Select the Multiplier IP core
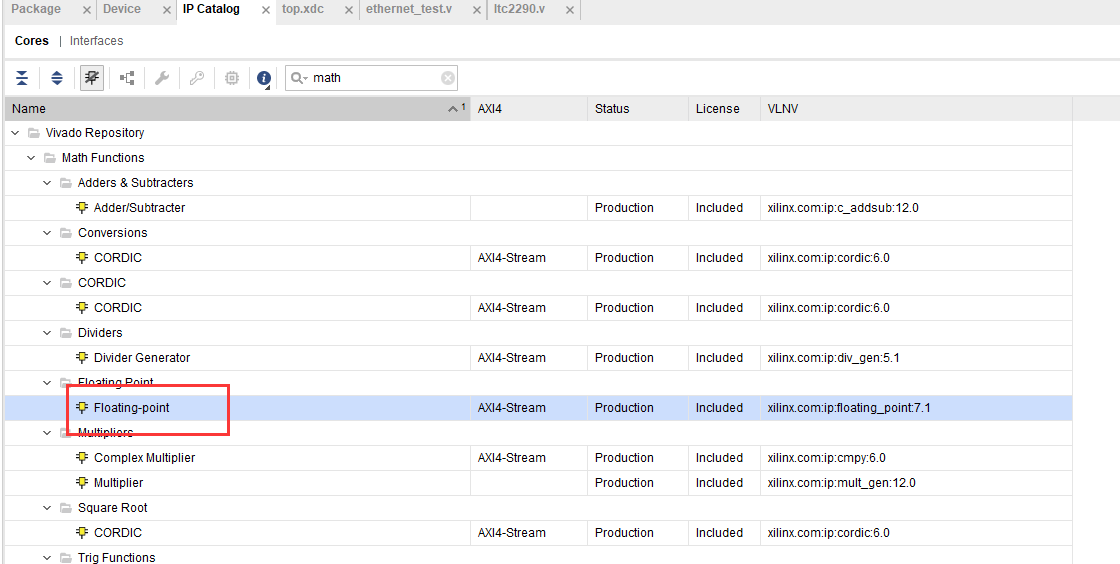This screenshot has width=1120, height=564. (x=119, y=483)
